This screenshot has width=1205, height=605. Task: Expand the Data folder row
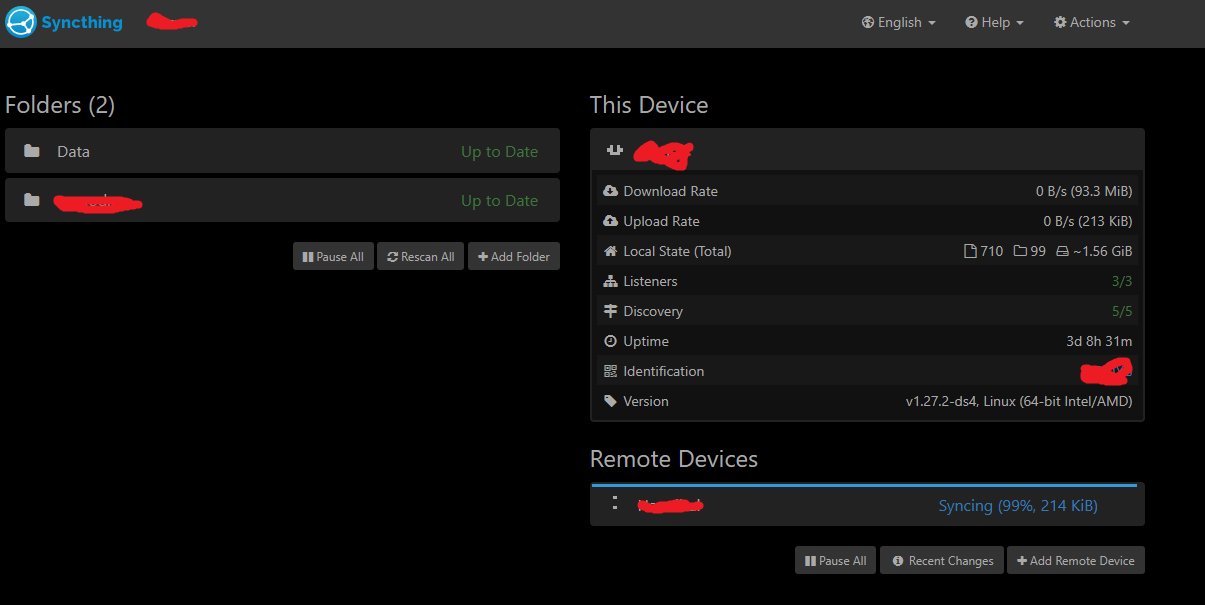(282, 151)
